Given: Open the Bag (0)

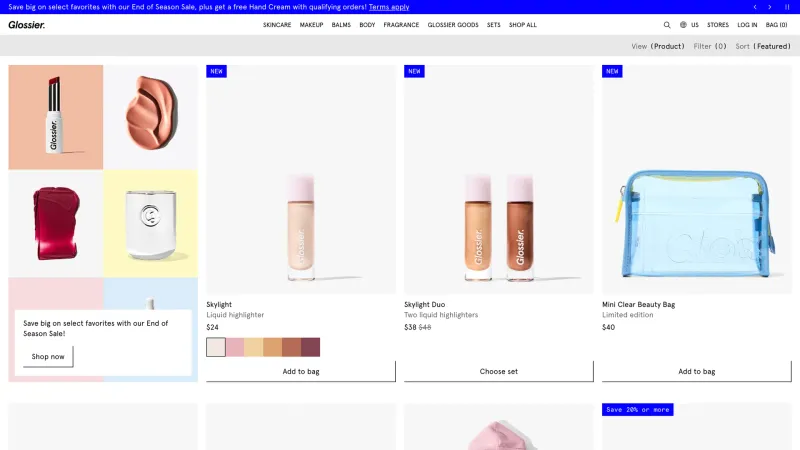Looking at the screenshot, I should pos(777,24).
